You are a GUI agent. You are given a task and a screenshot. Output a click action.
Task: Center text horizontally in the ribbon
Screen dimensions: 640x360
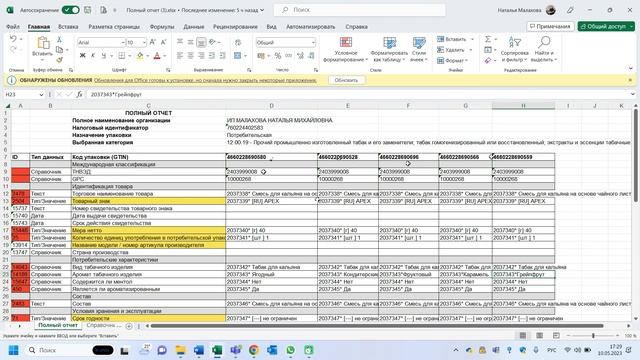click(x=190, y=56)
